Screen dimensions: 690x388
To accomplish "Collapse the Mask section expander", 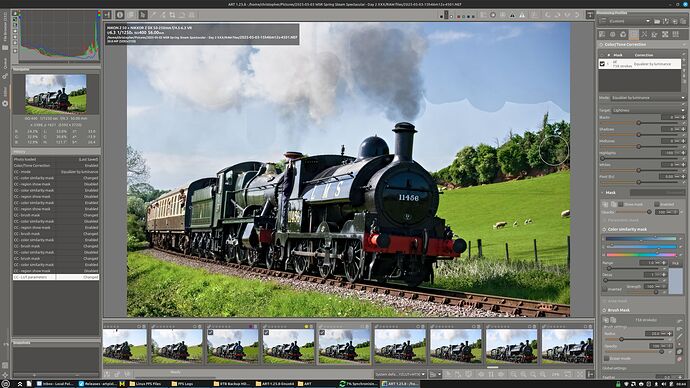I will click(602, 193).
